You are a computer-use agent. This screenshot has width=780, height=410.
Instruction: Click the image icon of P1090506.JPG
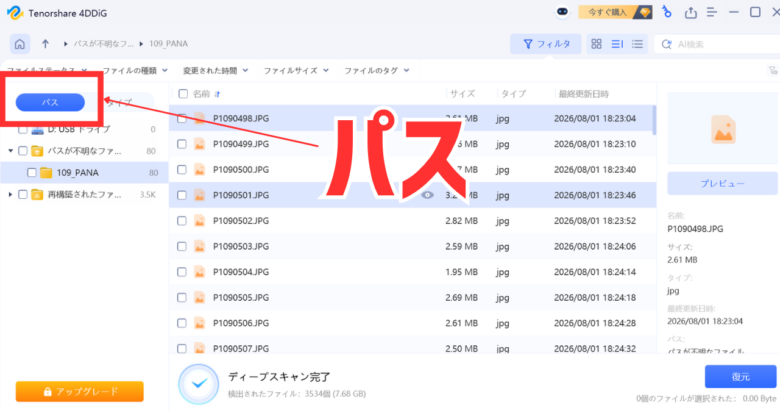tap(199, 323)
